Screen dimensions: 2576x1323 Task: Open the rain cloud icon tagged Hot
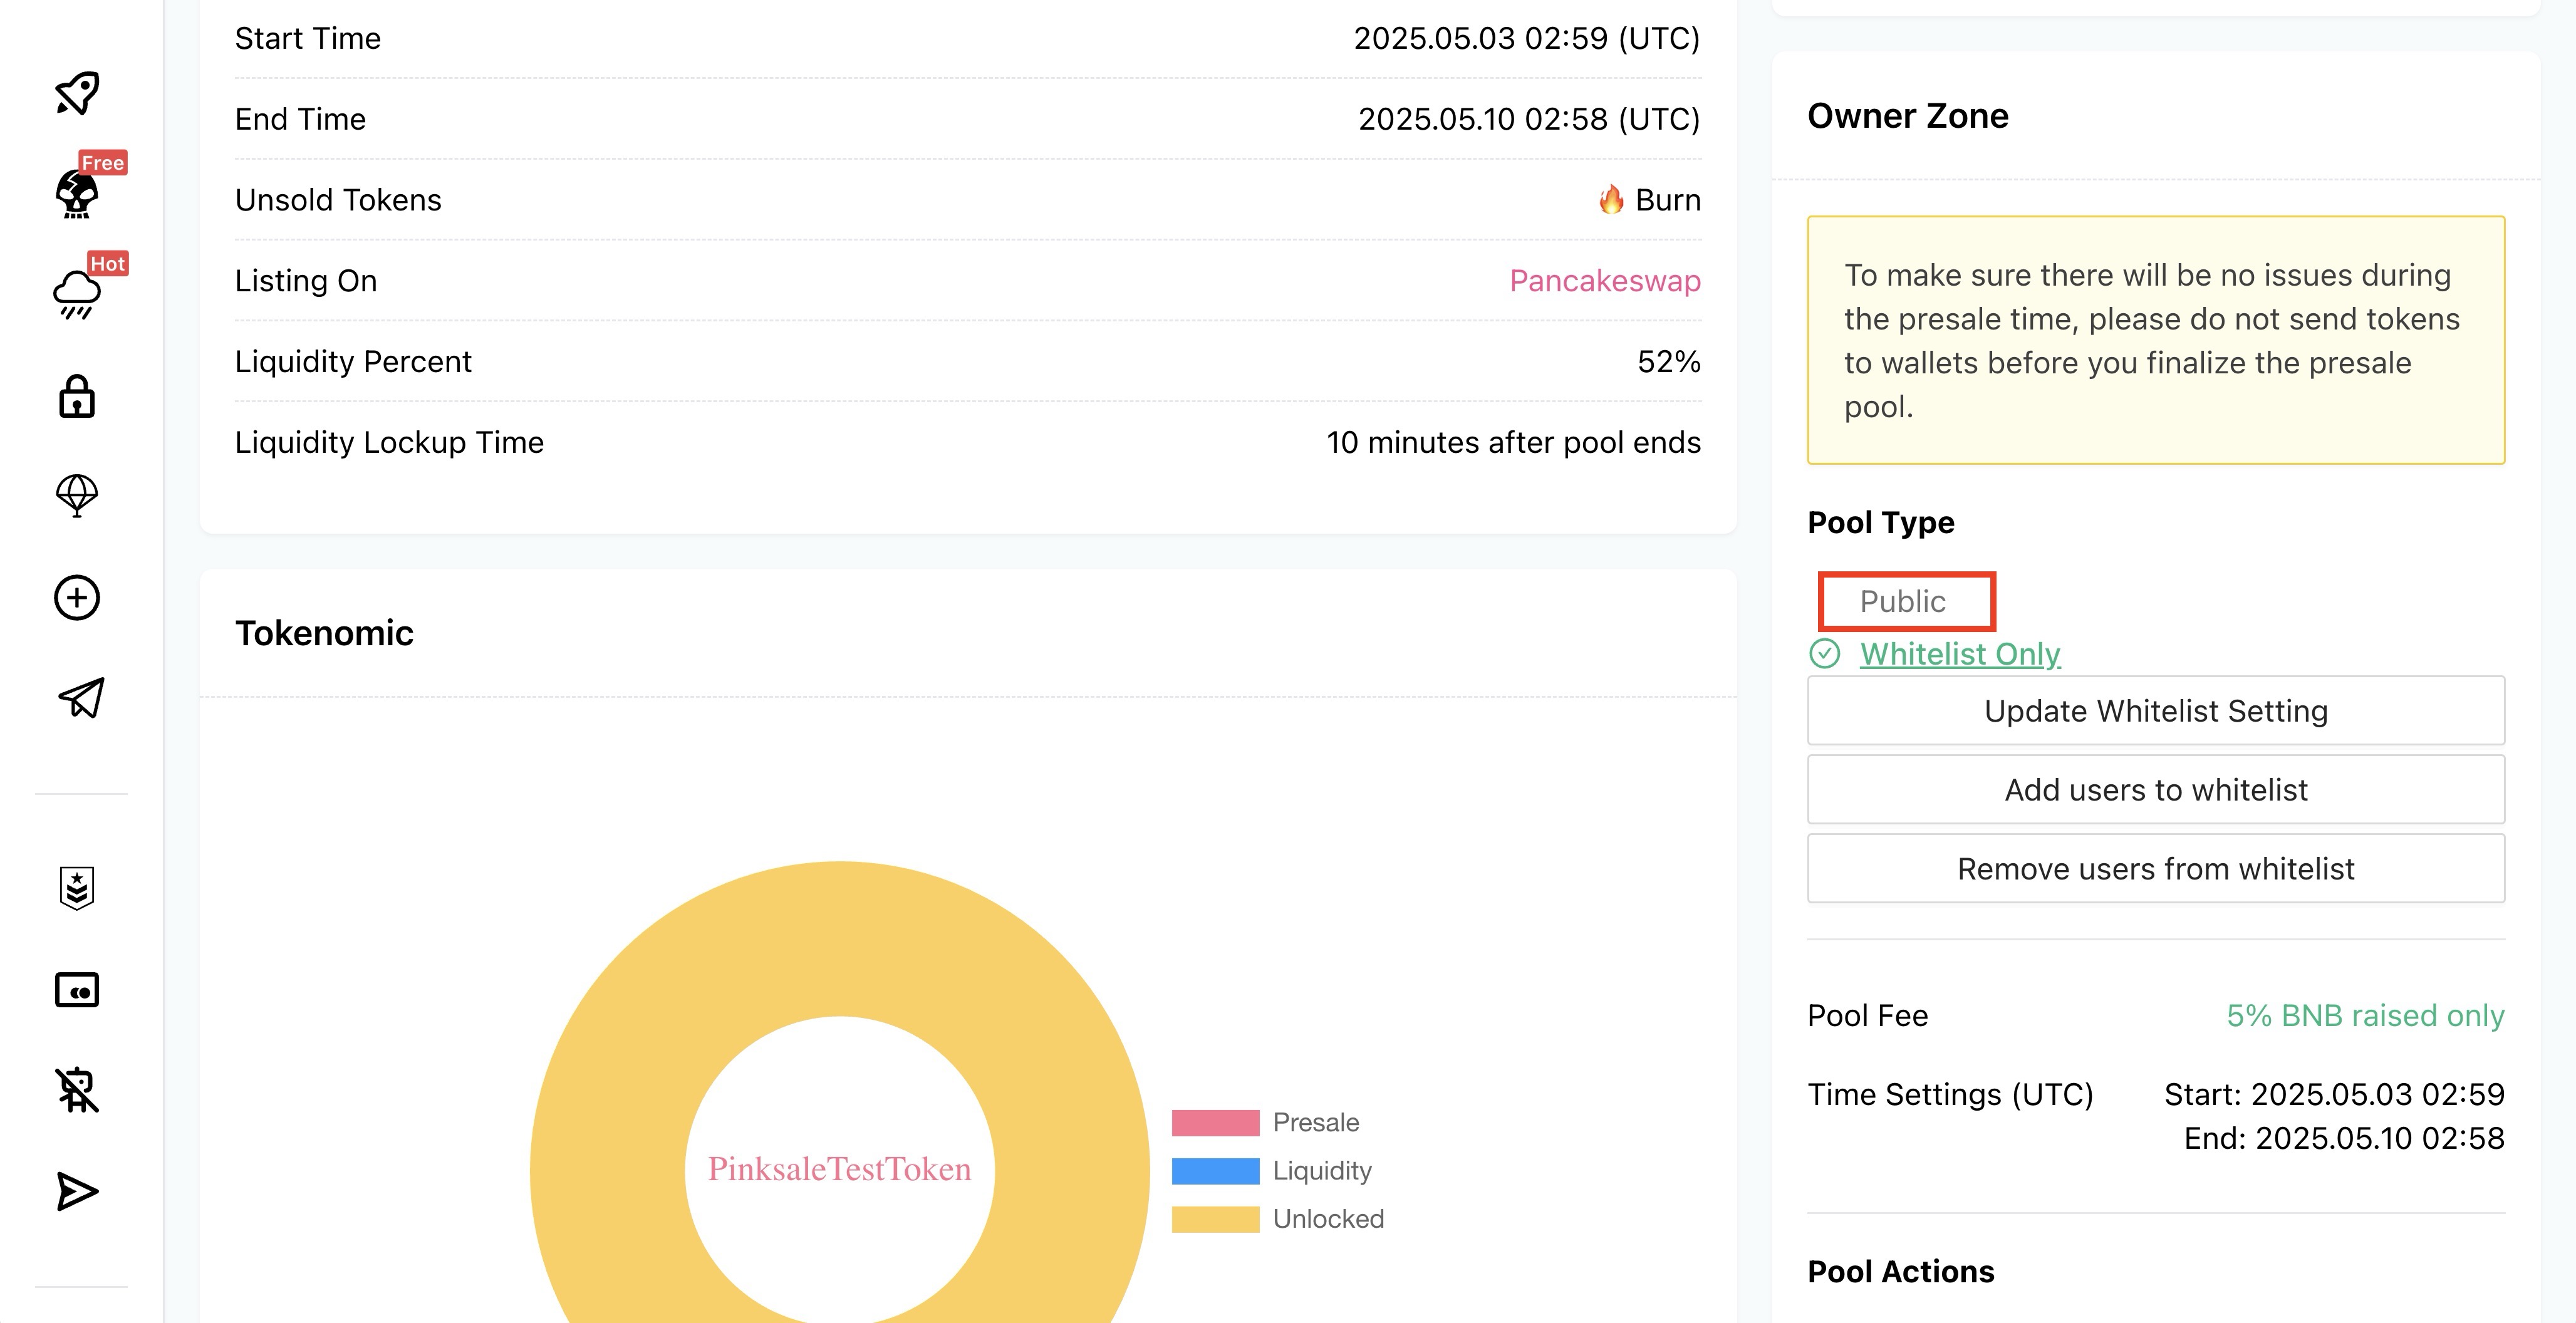coord(77,295)
